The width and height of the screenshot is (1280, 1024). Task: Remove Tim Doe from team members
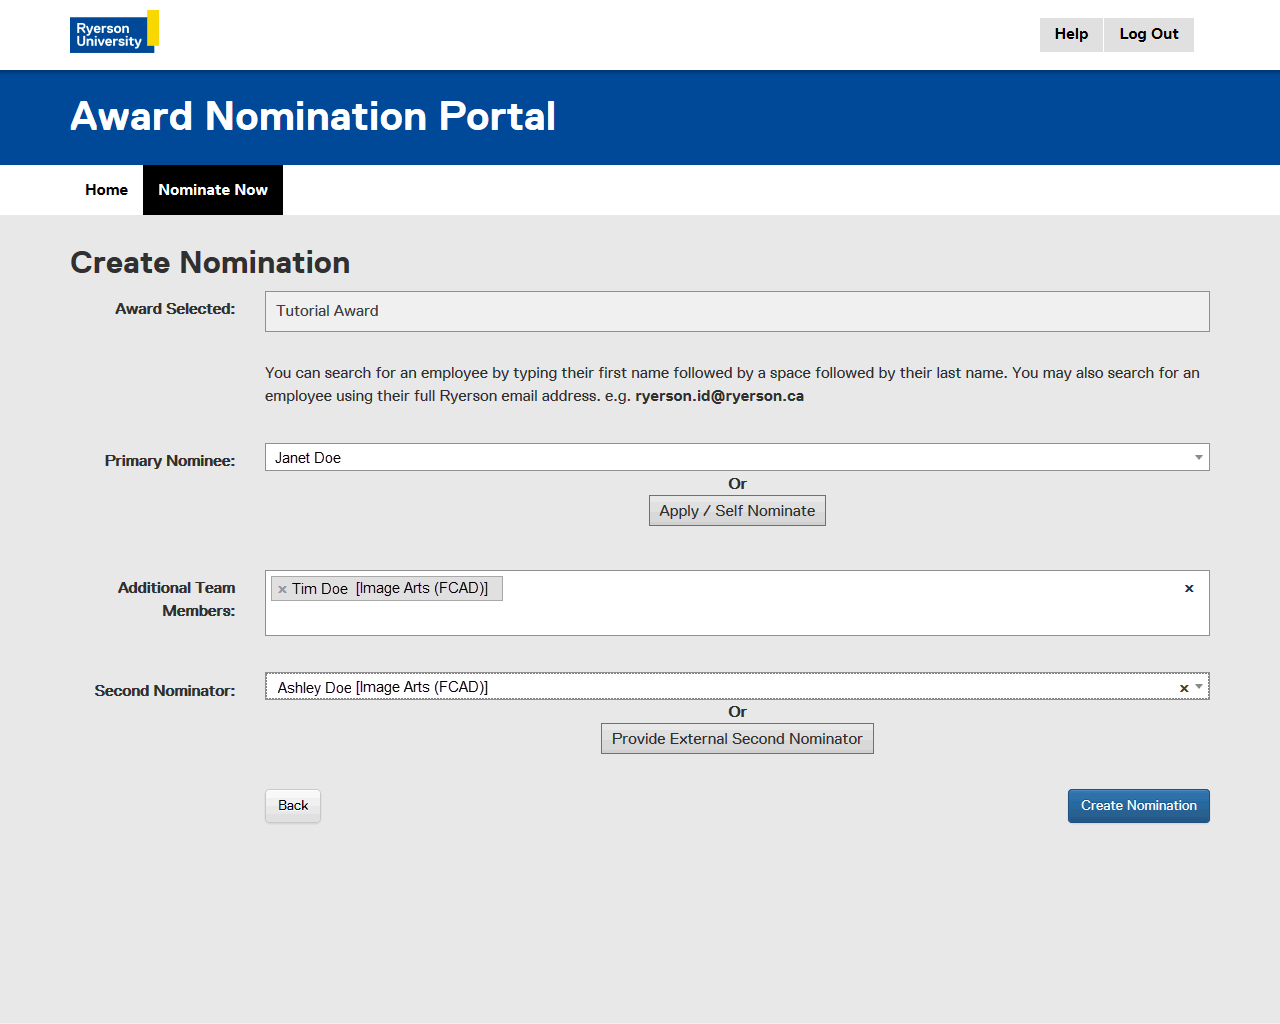tap(282, 589)
